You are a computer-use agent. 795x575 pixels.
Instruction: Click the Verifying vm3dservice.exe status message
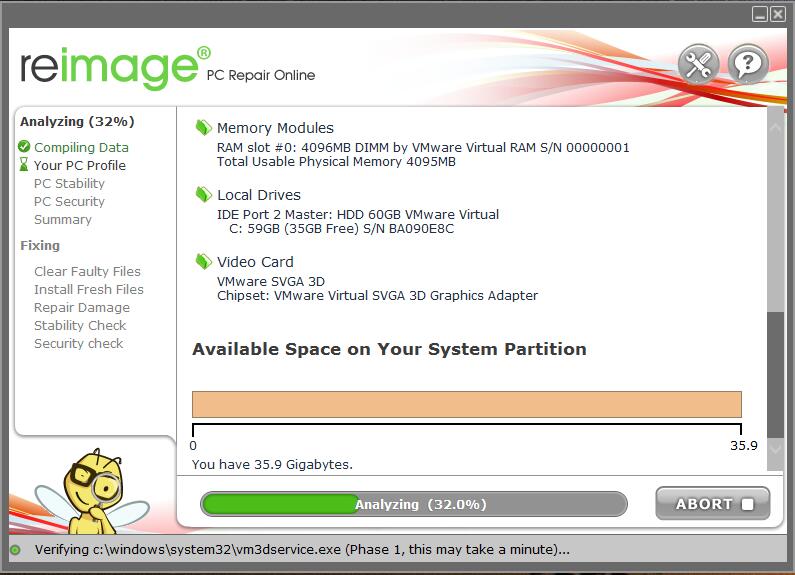[x=302, y=550]
